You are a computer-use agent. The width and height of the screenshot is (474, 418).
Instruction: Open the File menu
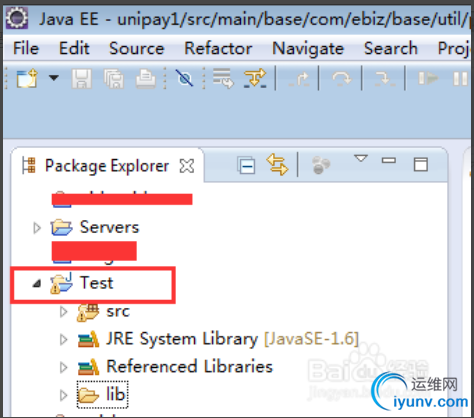(26, 48)
